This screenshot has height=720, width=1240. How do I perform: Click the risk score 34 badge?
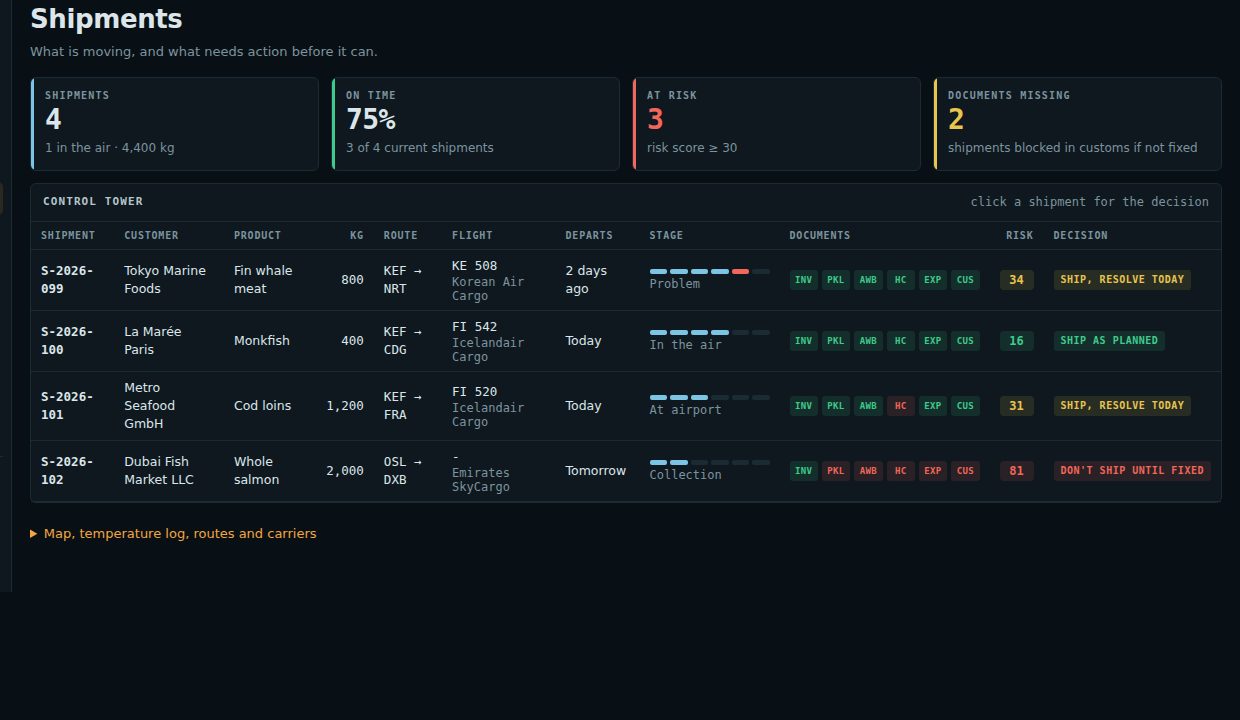coord(1016,280)
